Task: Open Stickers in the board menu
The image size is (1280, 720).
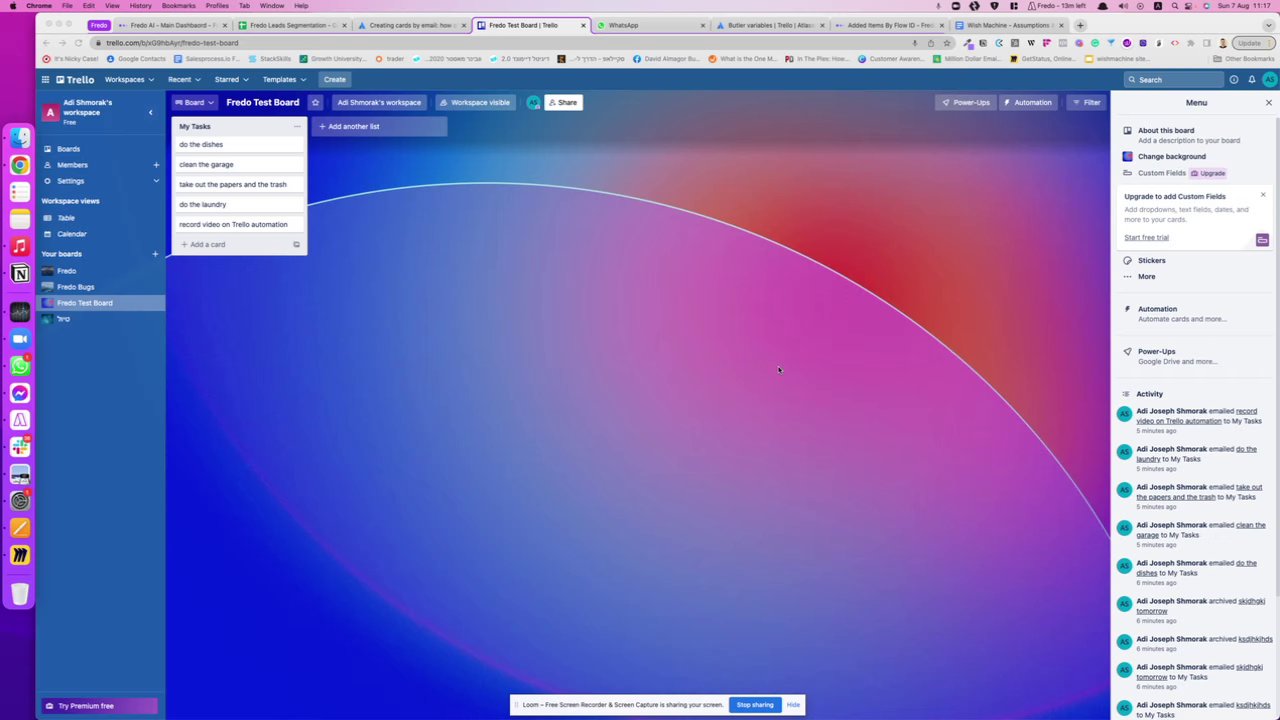Action: tap(1151, 260)
